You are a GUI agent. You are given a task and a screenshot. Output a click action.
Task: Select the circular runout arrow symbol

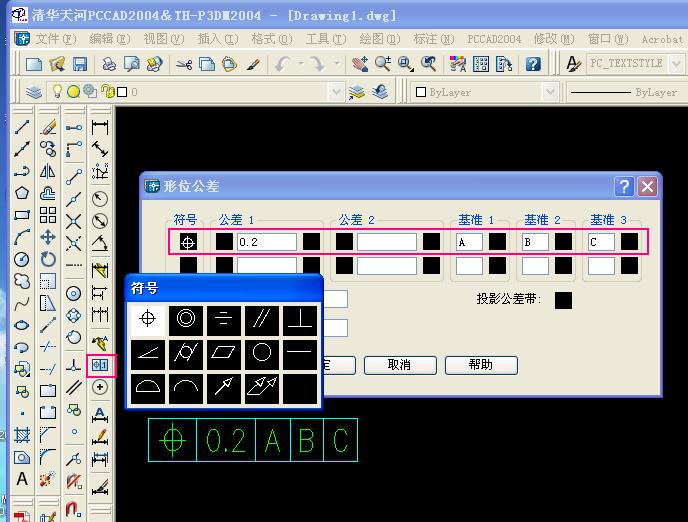click(224, 388)
